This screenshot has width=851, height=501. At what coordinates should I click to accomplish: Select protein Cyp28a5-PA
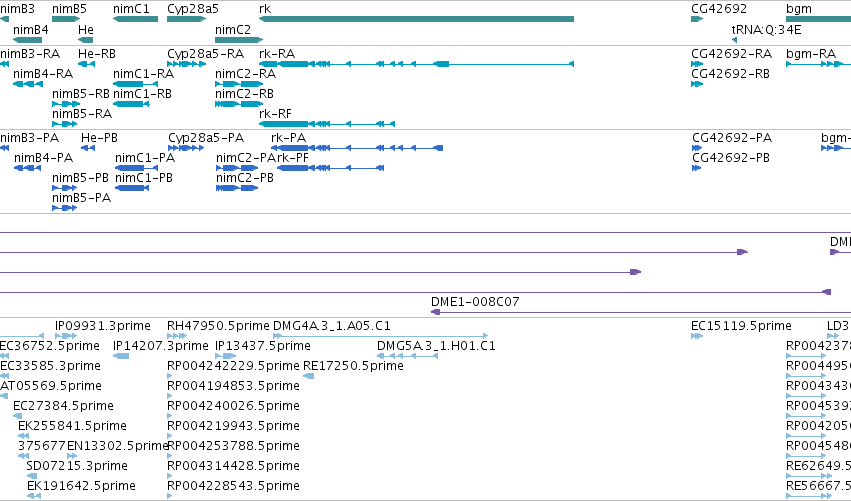[x=206, y=138]
